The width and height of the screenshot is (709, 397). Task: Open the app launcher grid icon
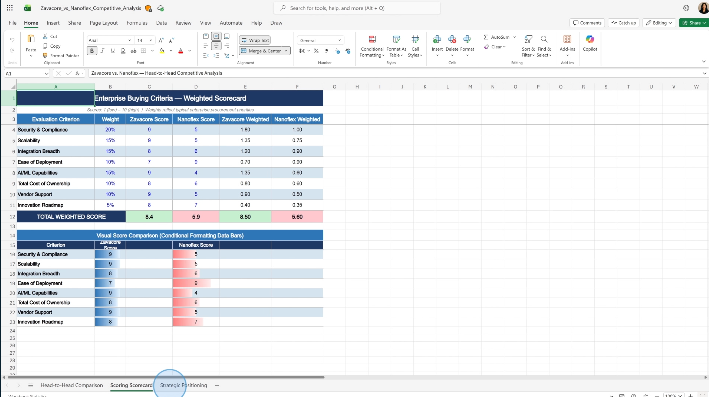(x=9, y=8)
